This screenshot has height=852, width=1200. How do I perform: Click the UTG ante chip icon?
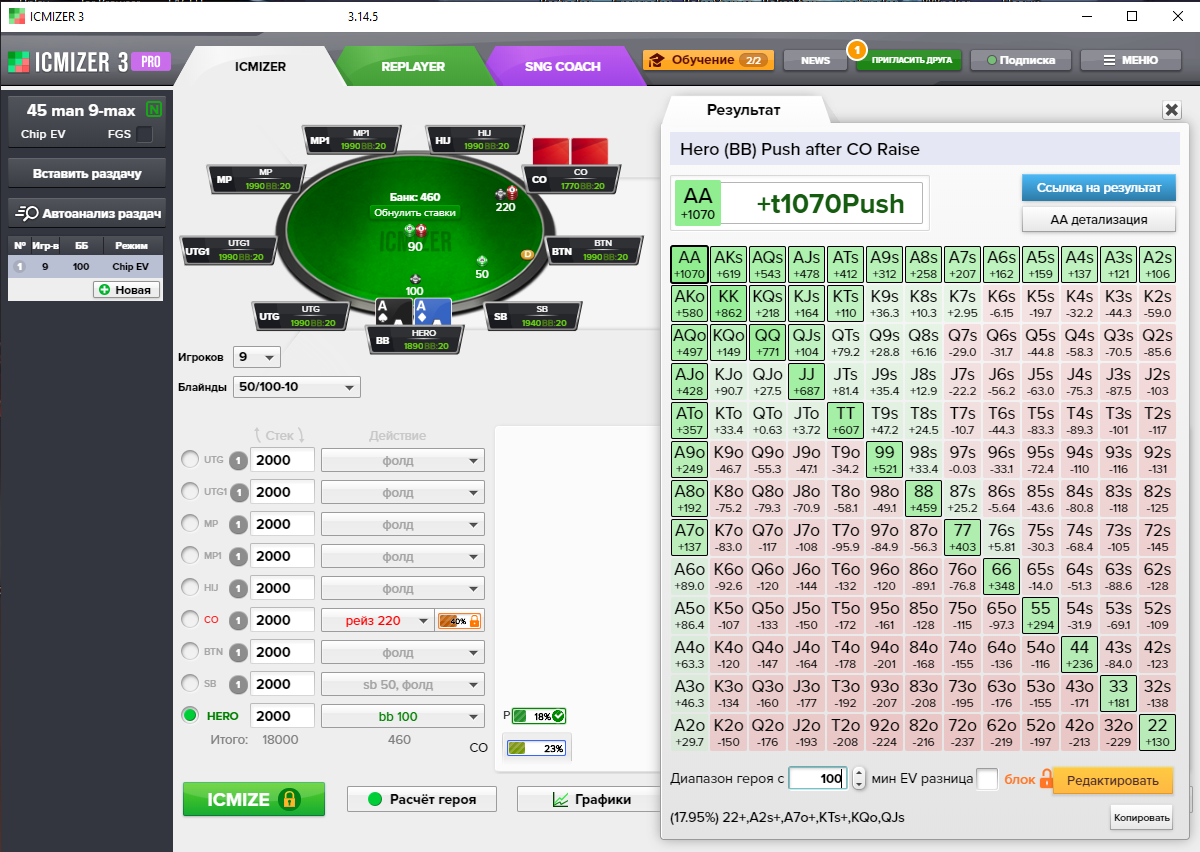(238, 460)
